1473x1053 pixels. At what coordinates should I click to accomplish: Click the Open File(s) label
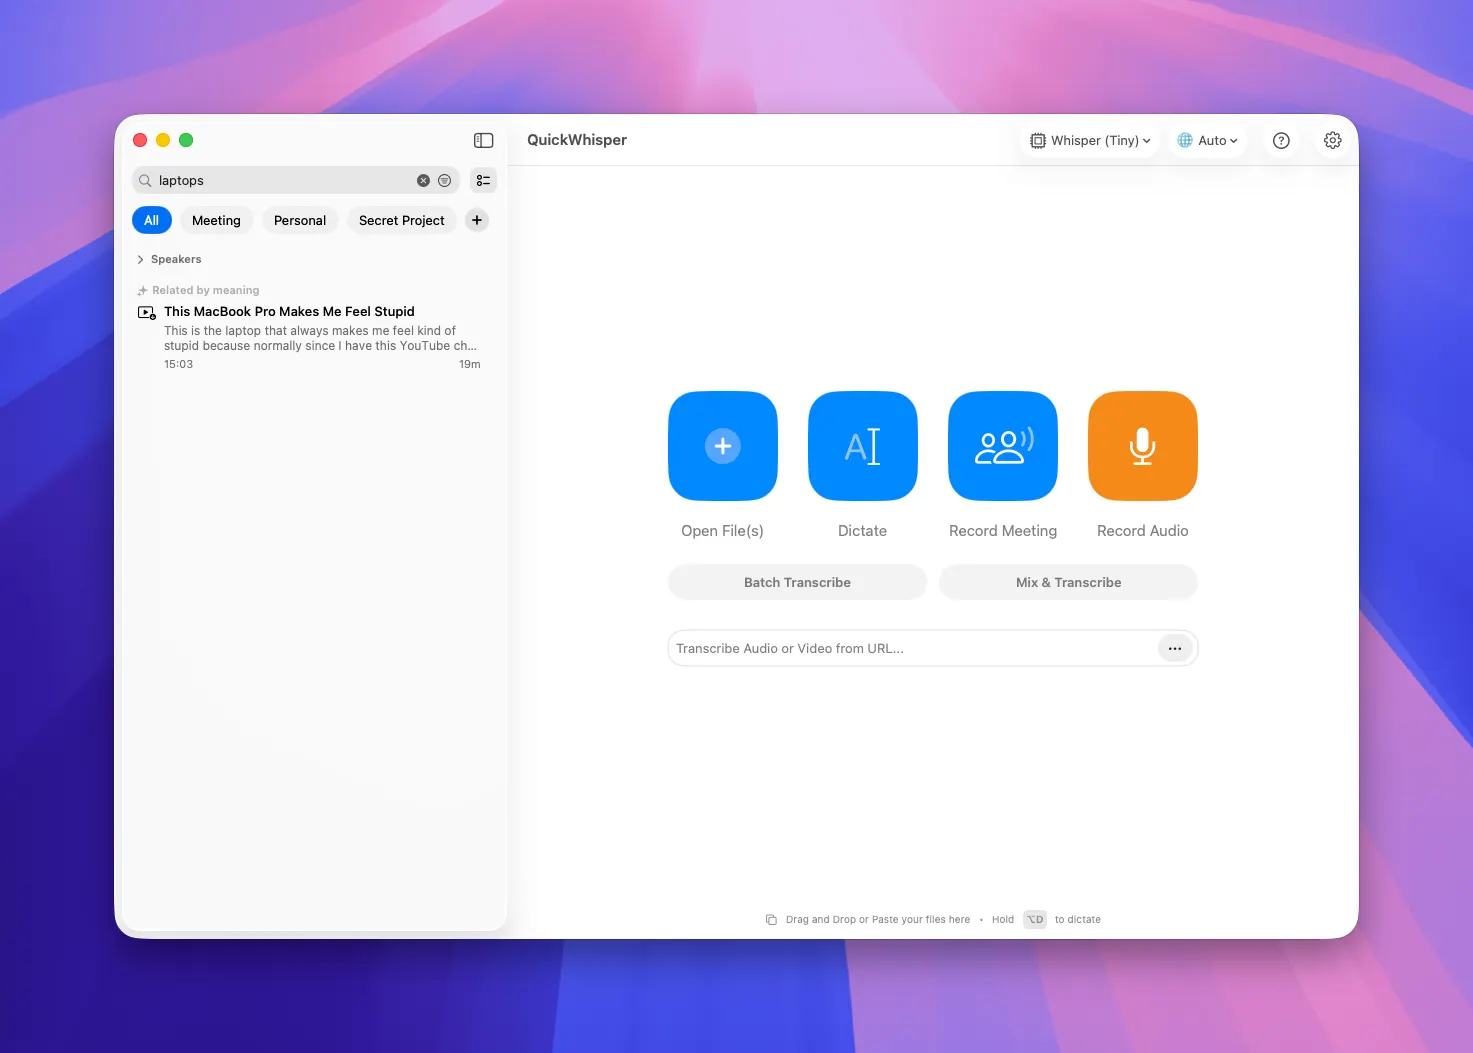722,531
